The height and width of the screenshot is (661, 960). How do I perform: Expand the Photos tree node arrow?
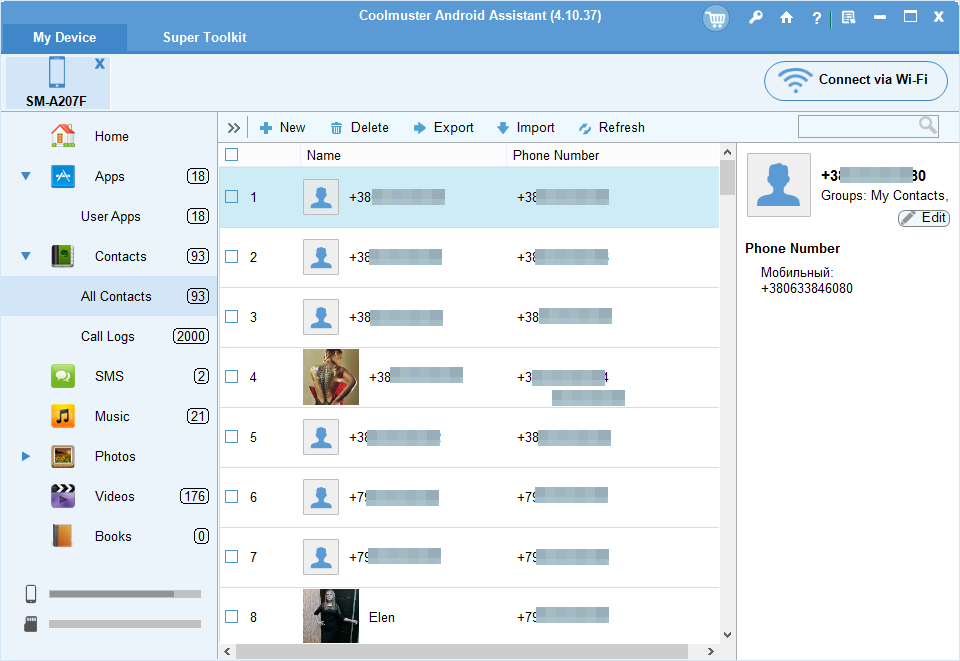[26, 456]
